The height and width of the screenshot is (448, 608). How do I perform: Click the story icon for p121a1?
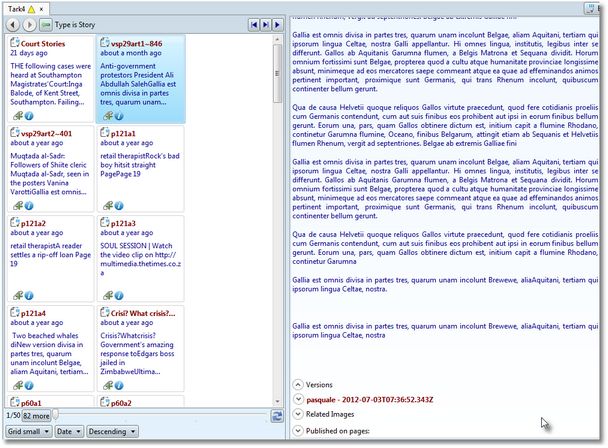tap(105, 132)
